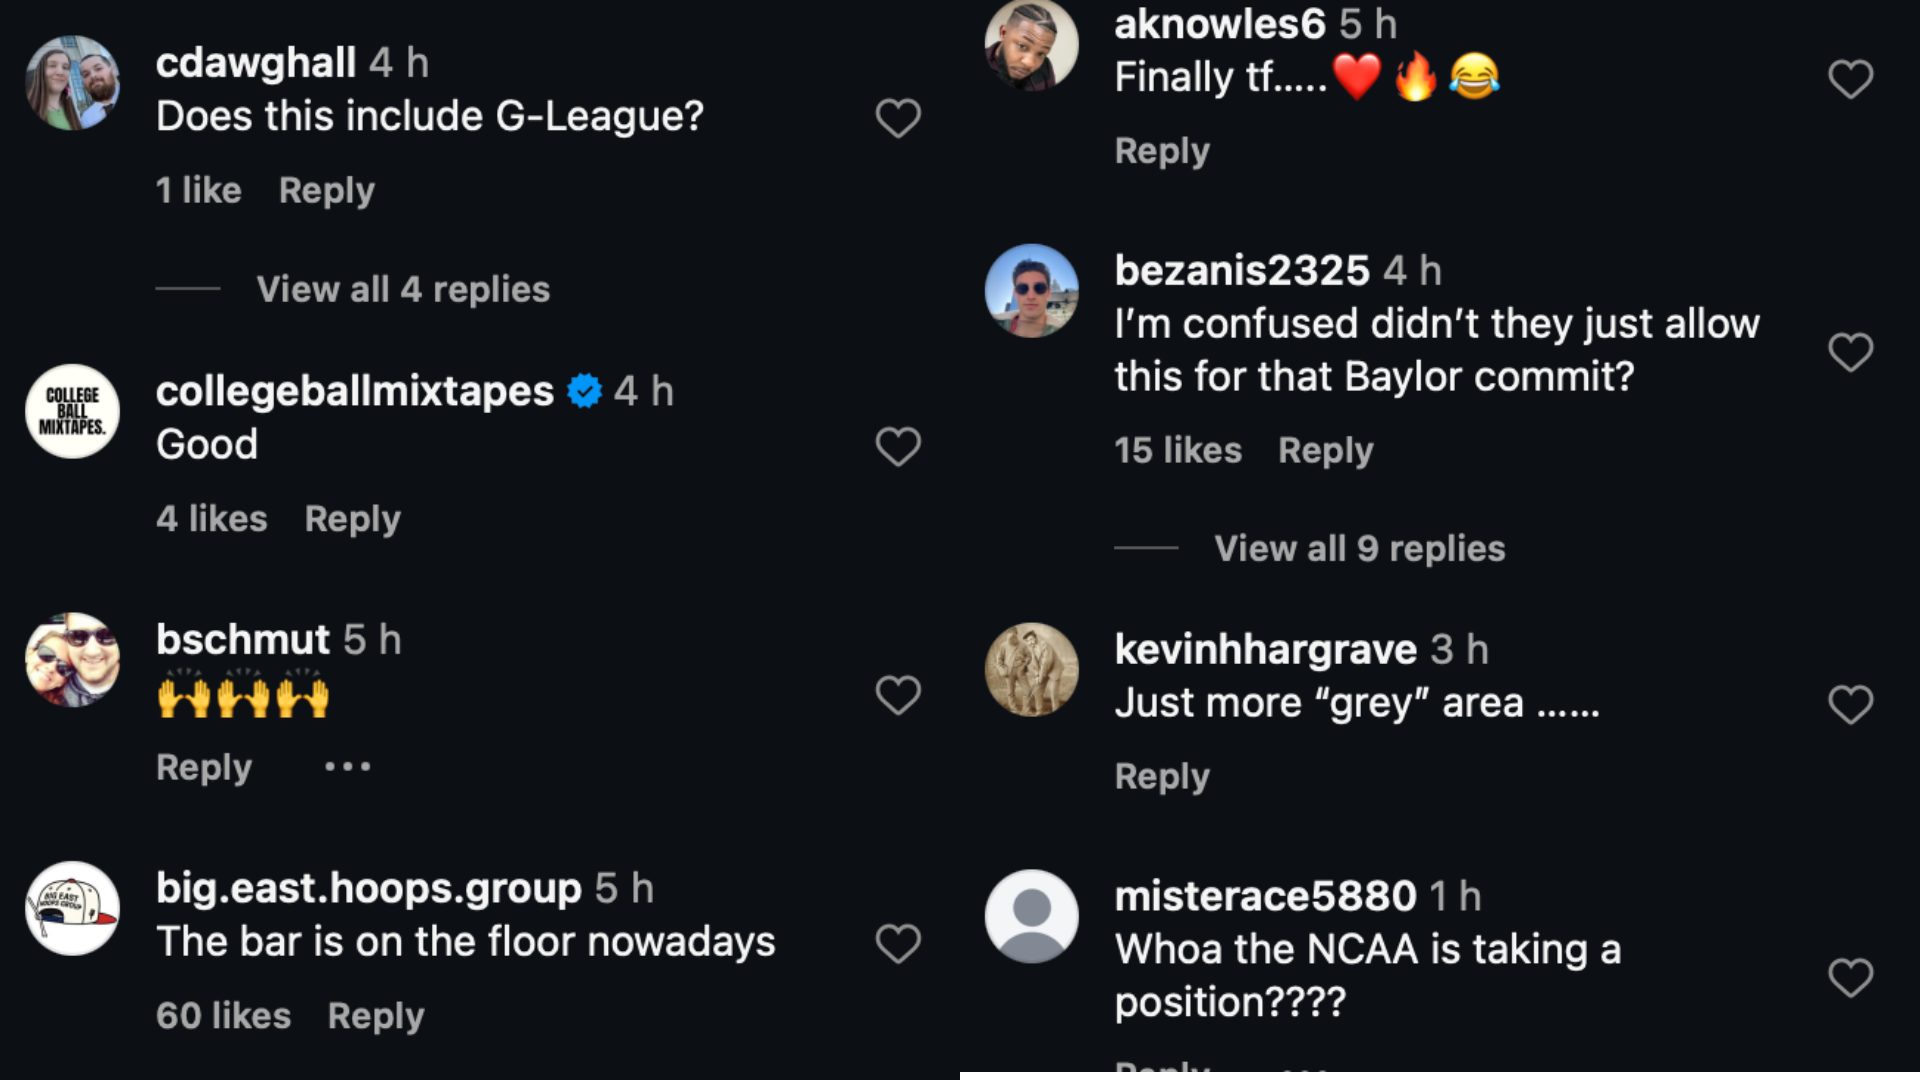Open more options on bschmut's comment
The image size is (1920, 1080).
(347, 767)
